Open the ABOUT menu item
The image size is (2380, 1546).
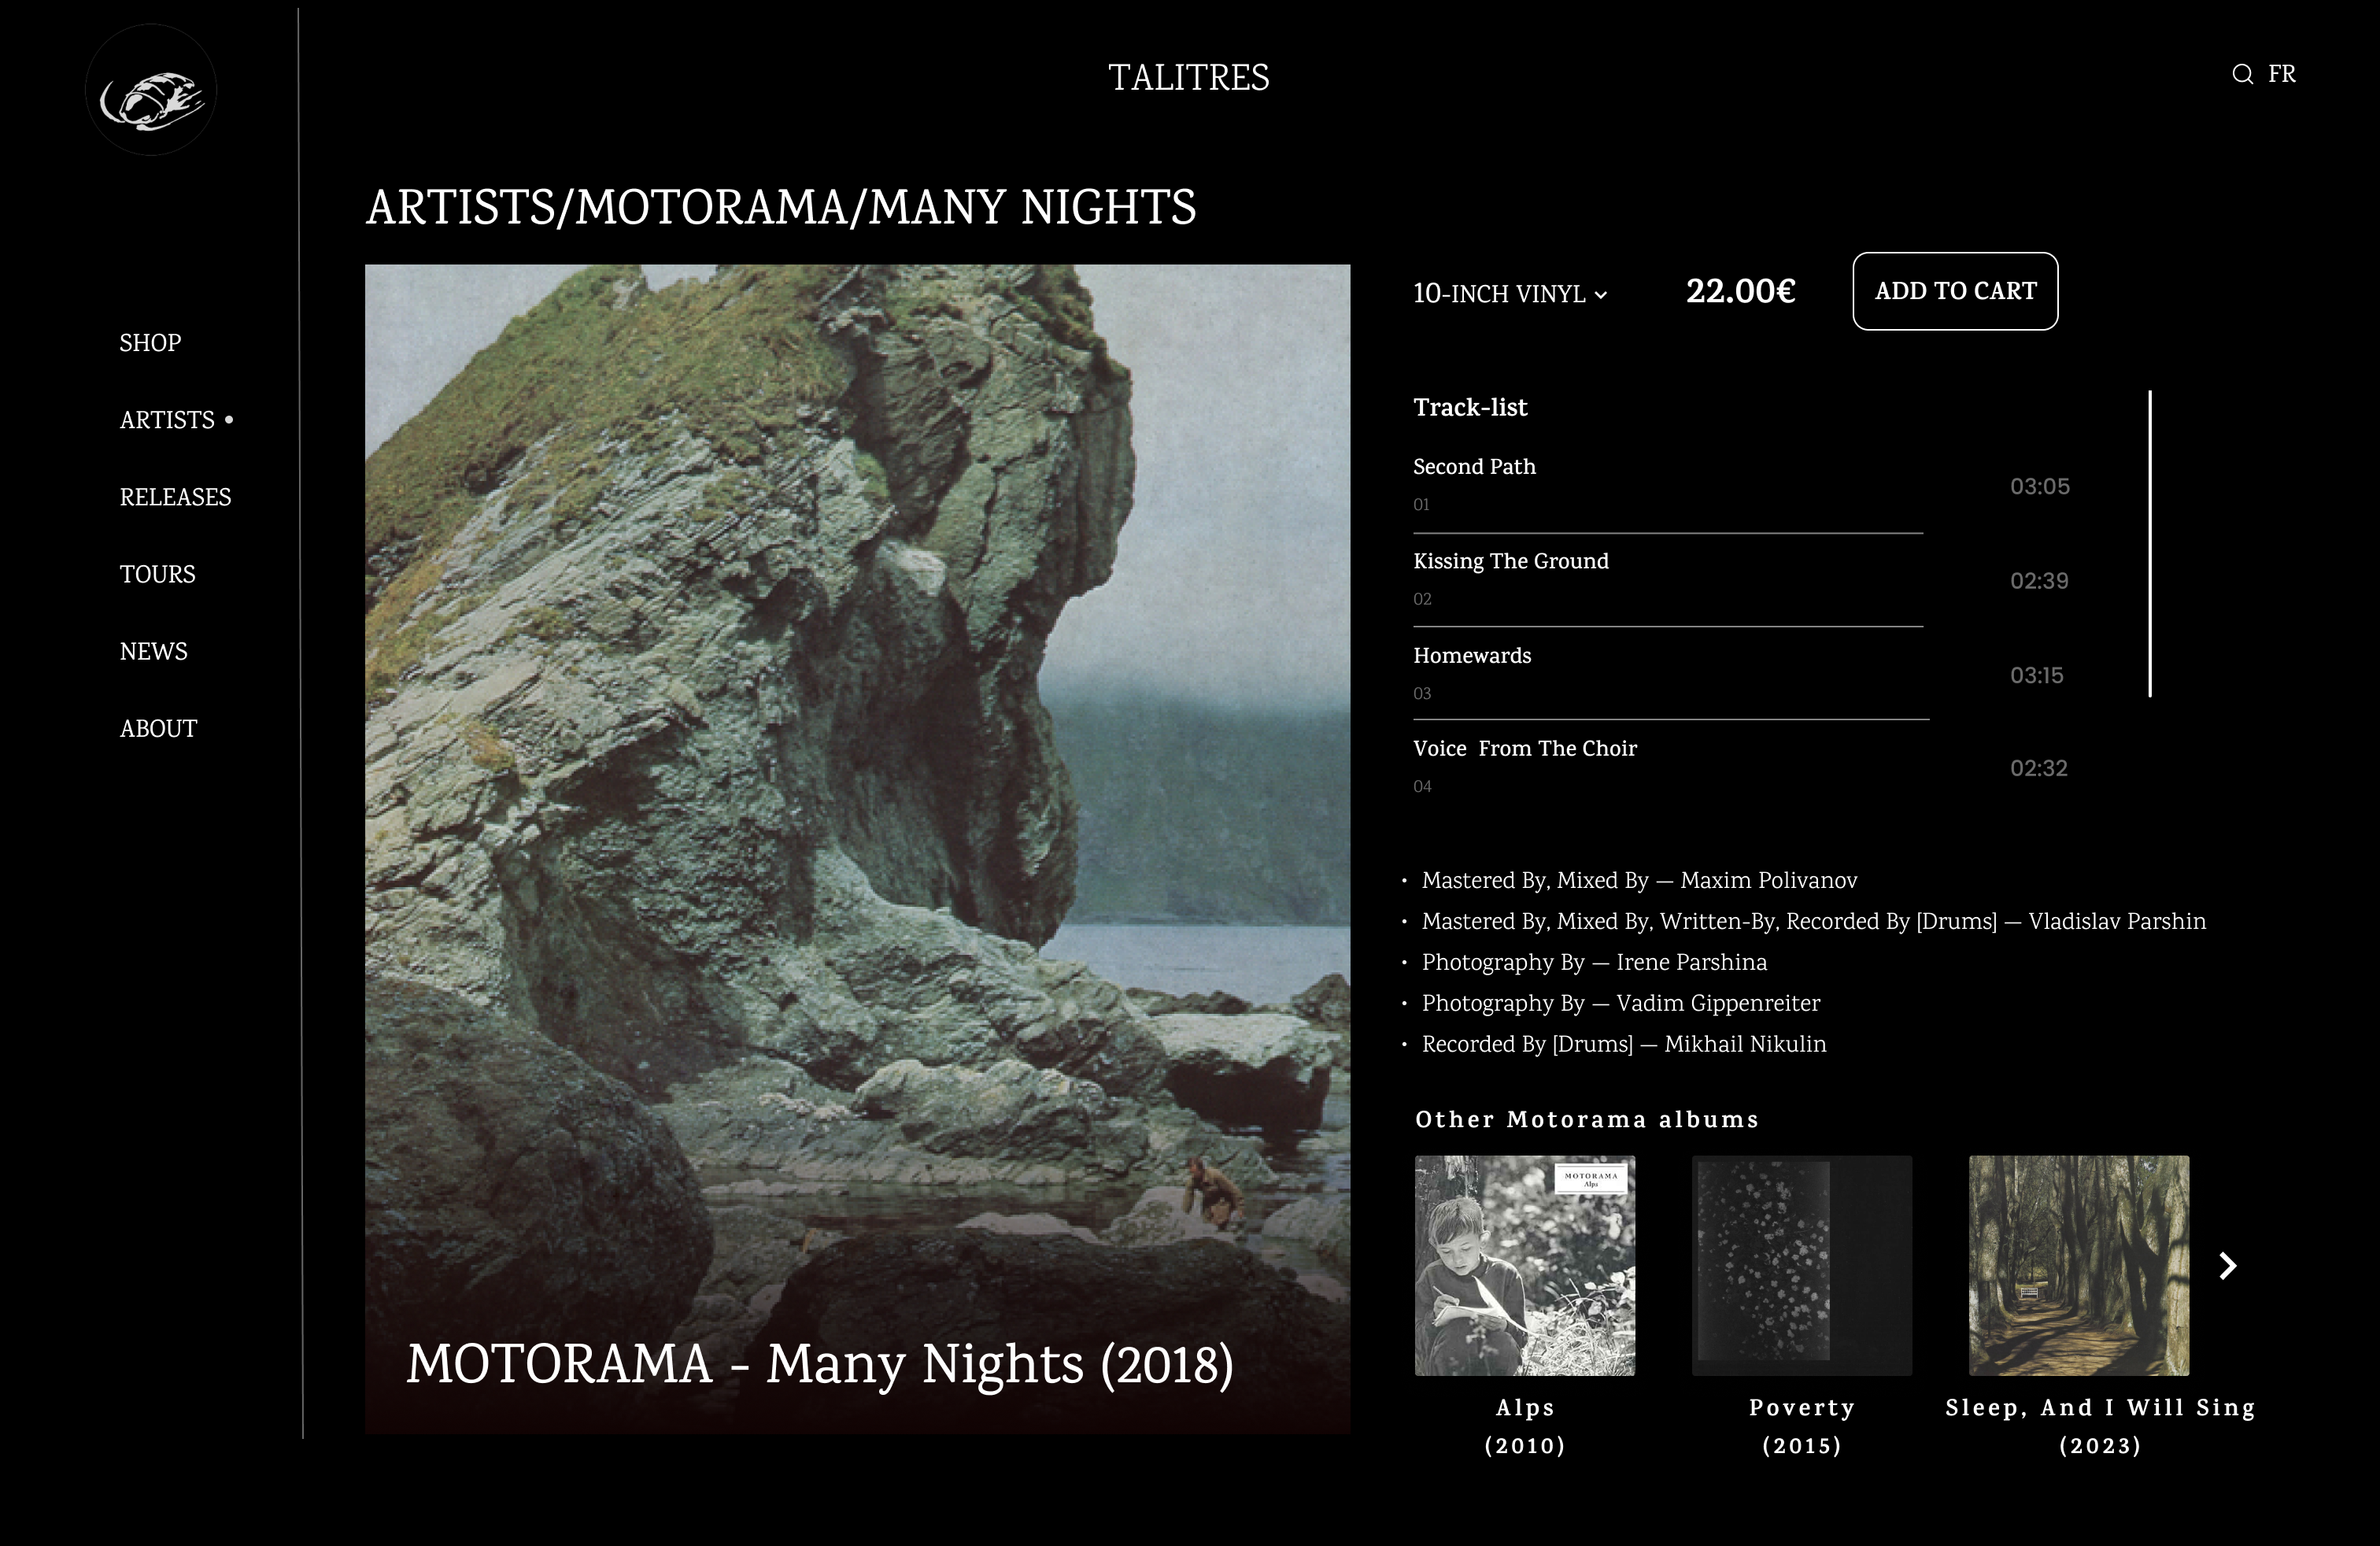(x=158, y=728)
